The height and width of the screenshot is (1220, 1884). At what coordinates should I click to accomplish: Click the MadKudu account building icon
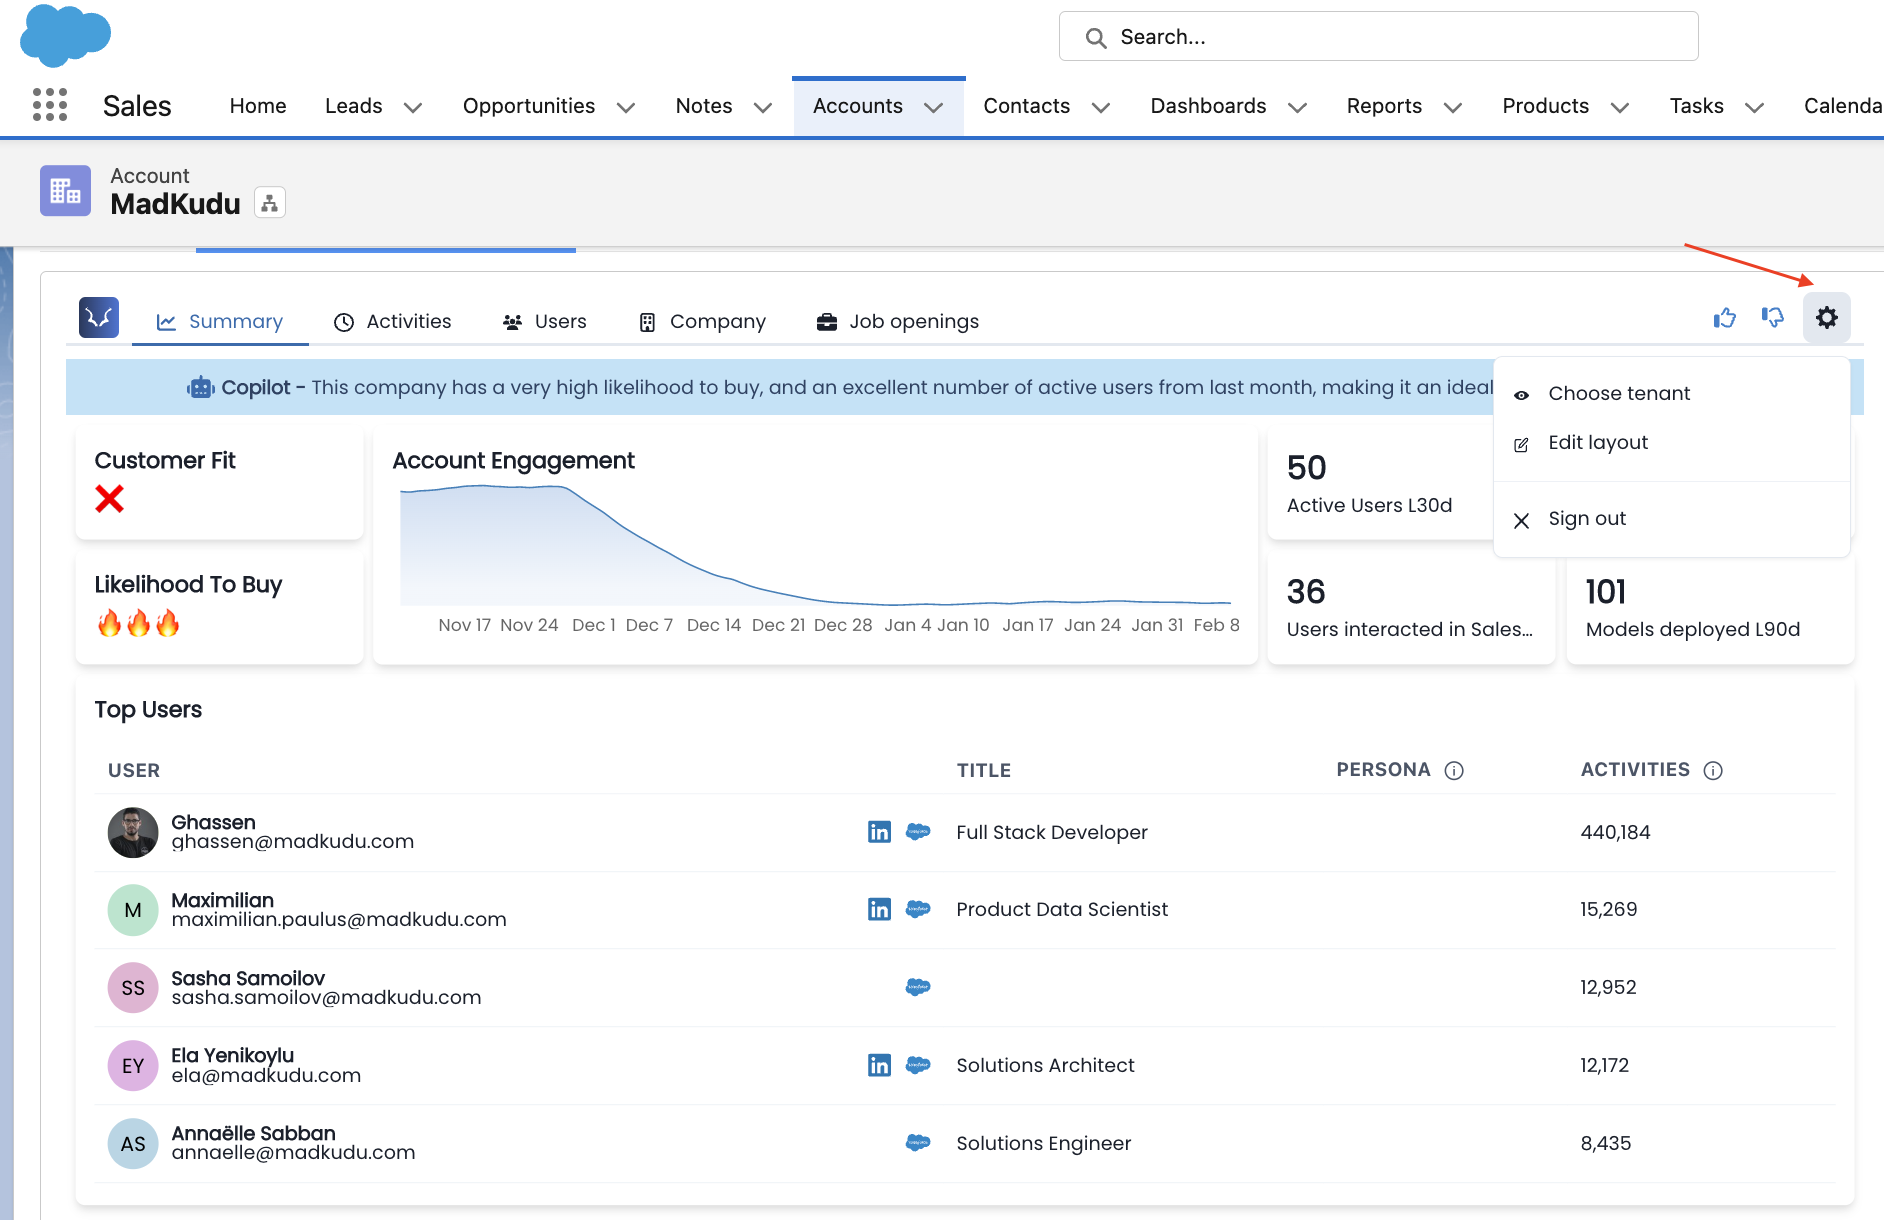click(x=65, y=190)
